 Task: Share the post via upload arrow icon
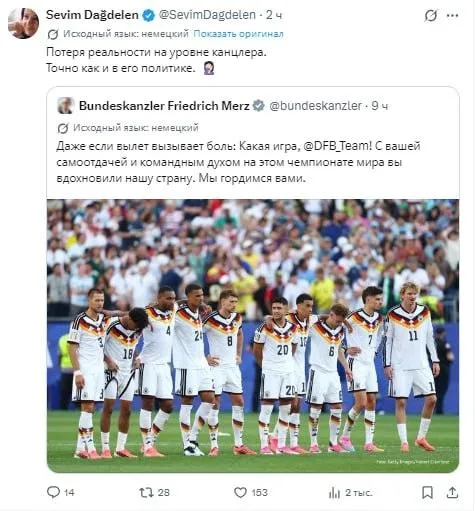click(x=452, y=492)
